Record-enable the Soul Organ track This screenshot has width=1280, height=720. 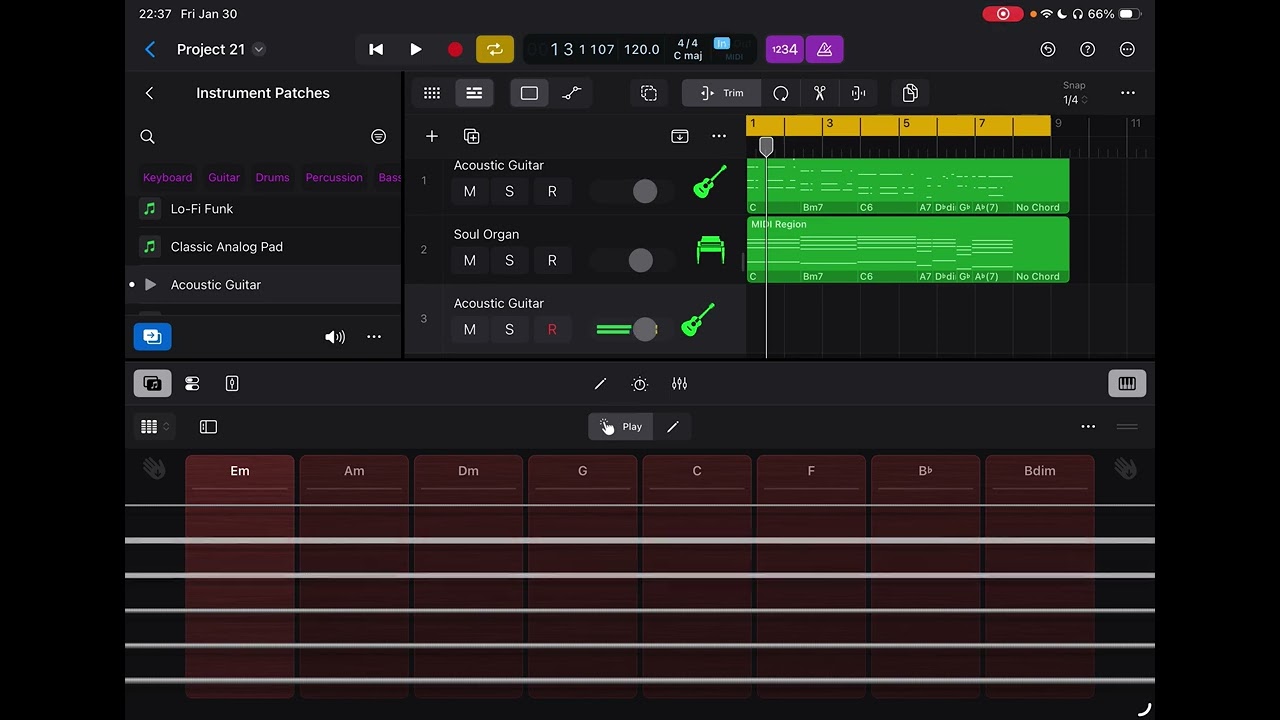pos(552,260)
